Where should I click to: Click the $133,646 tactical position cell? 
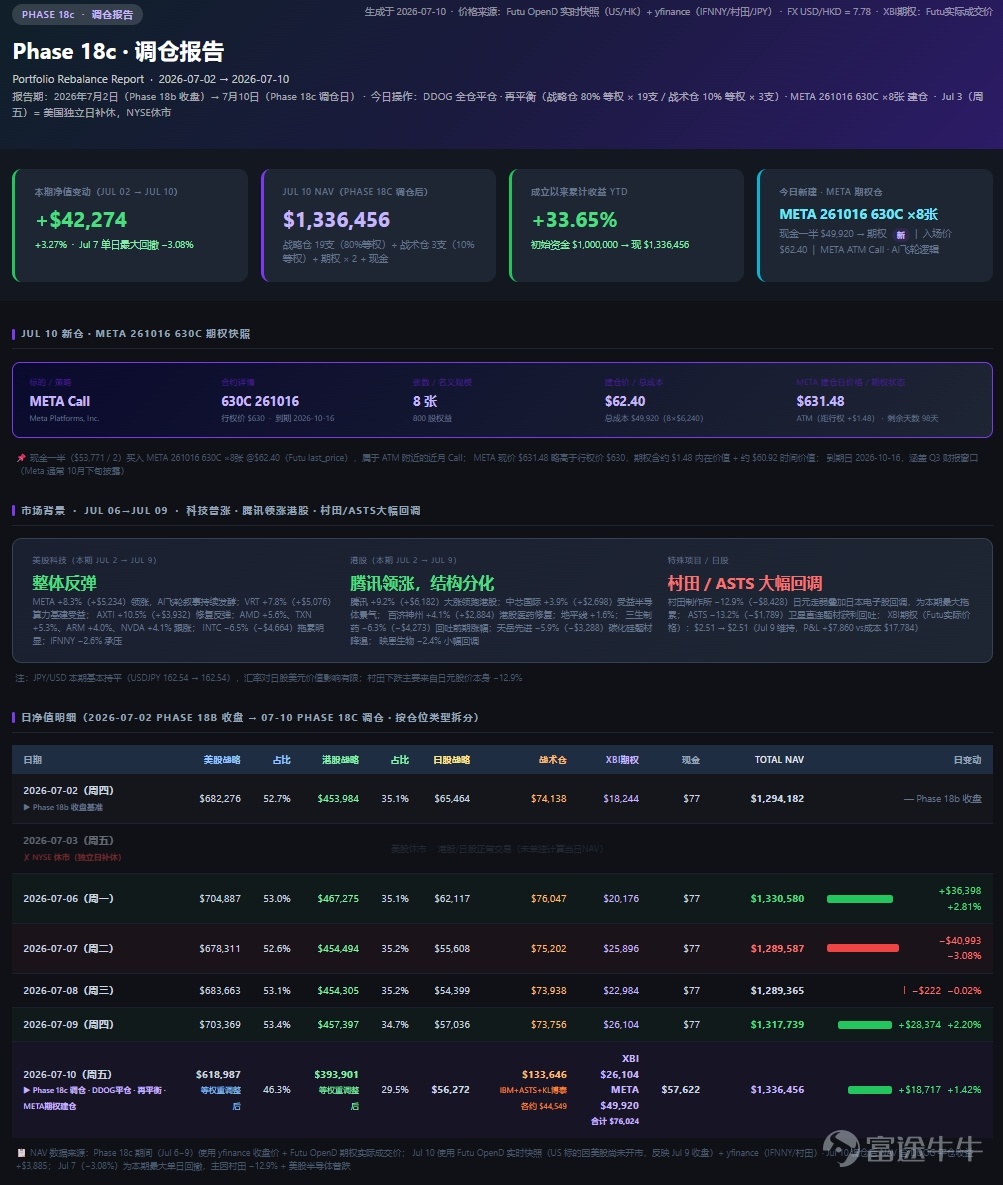(x=544, y=1075)
